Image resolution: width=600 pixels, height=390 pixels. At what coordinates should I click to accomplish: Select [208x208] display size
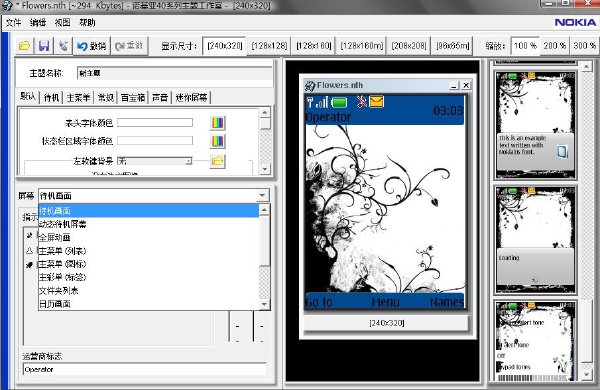click(409, 46)
